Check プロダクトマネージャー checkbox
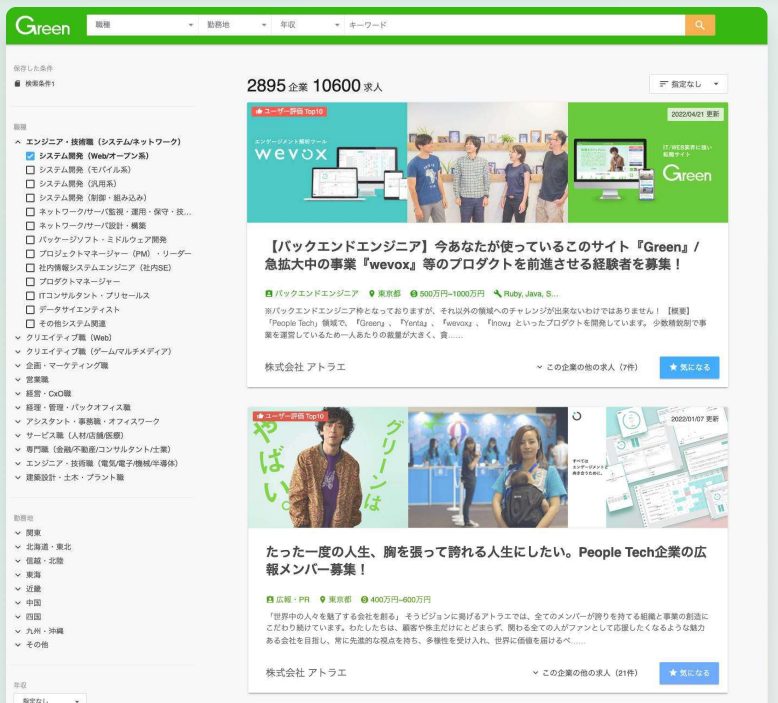The width and height of the screenshot is (778, 703). (x=30, y=281)
